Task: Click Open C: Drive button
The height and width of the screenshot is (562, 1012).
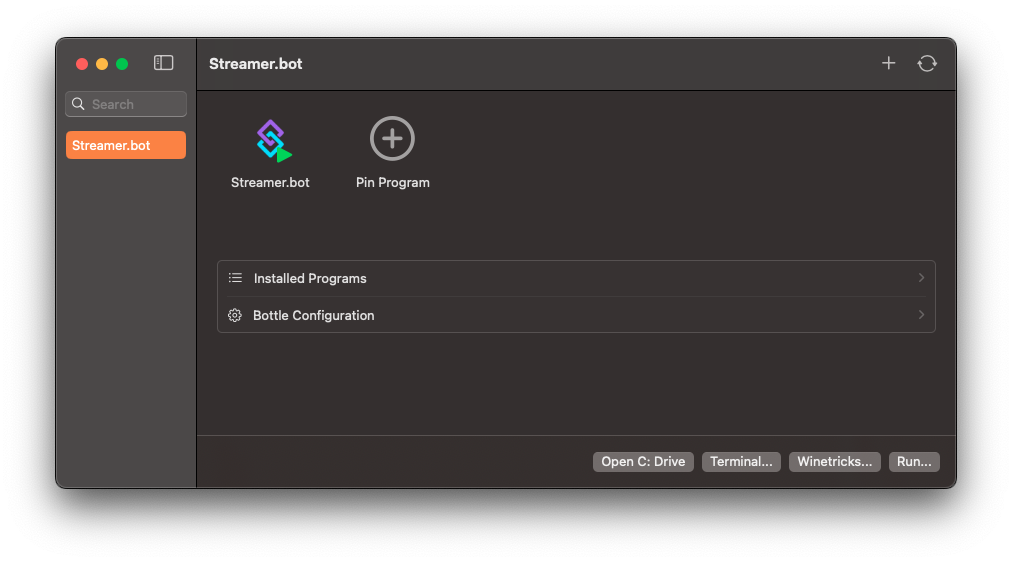Action: (643, 462)
